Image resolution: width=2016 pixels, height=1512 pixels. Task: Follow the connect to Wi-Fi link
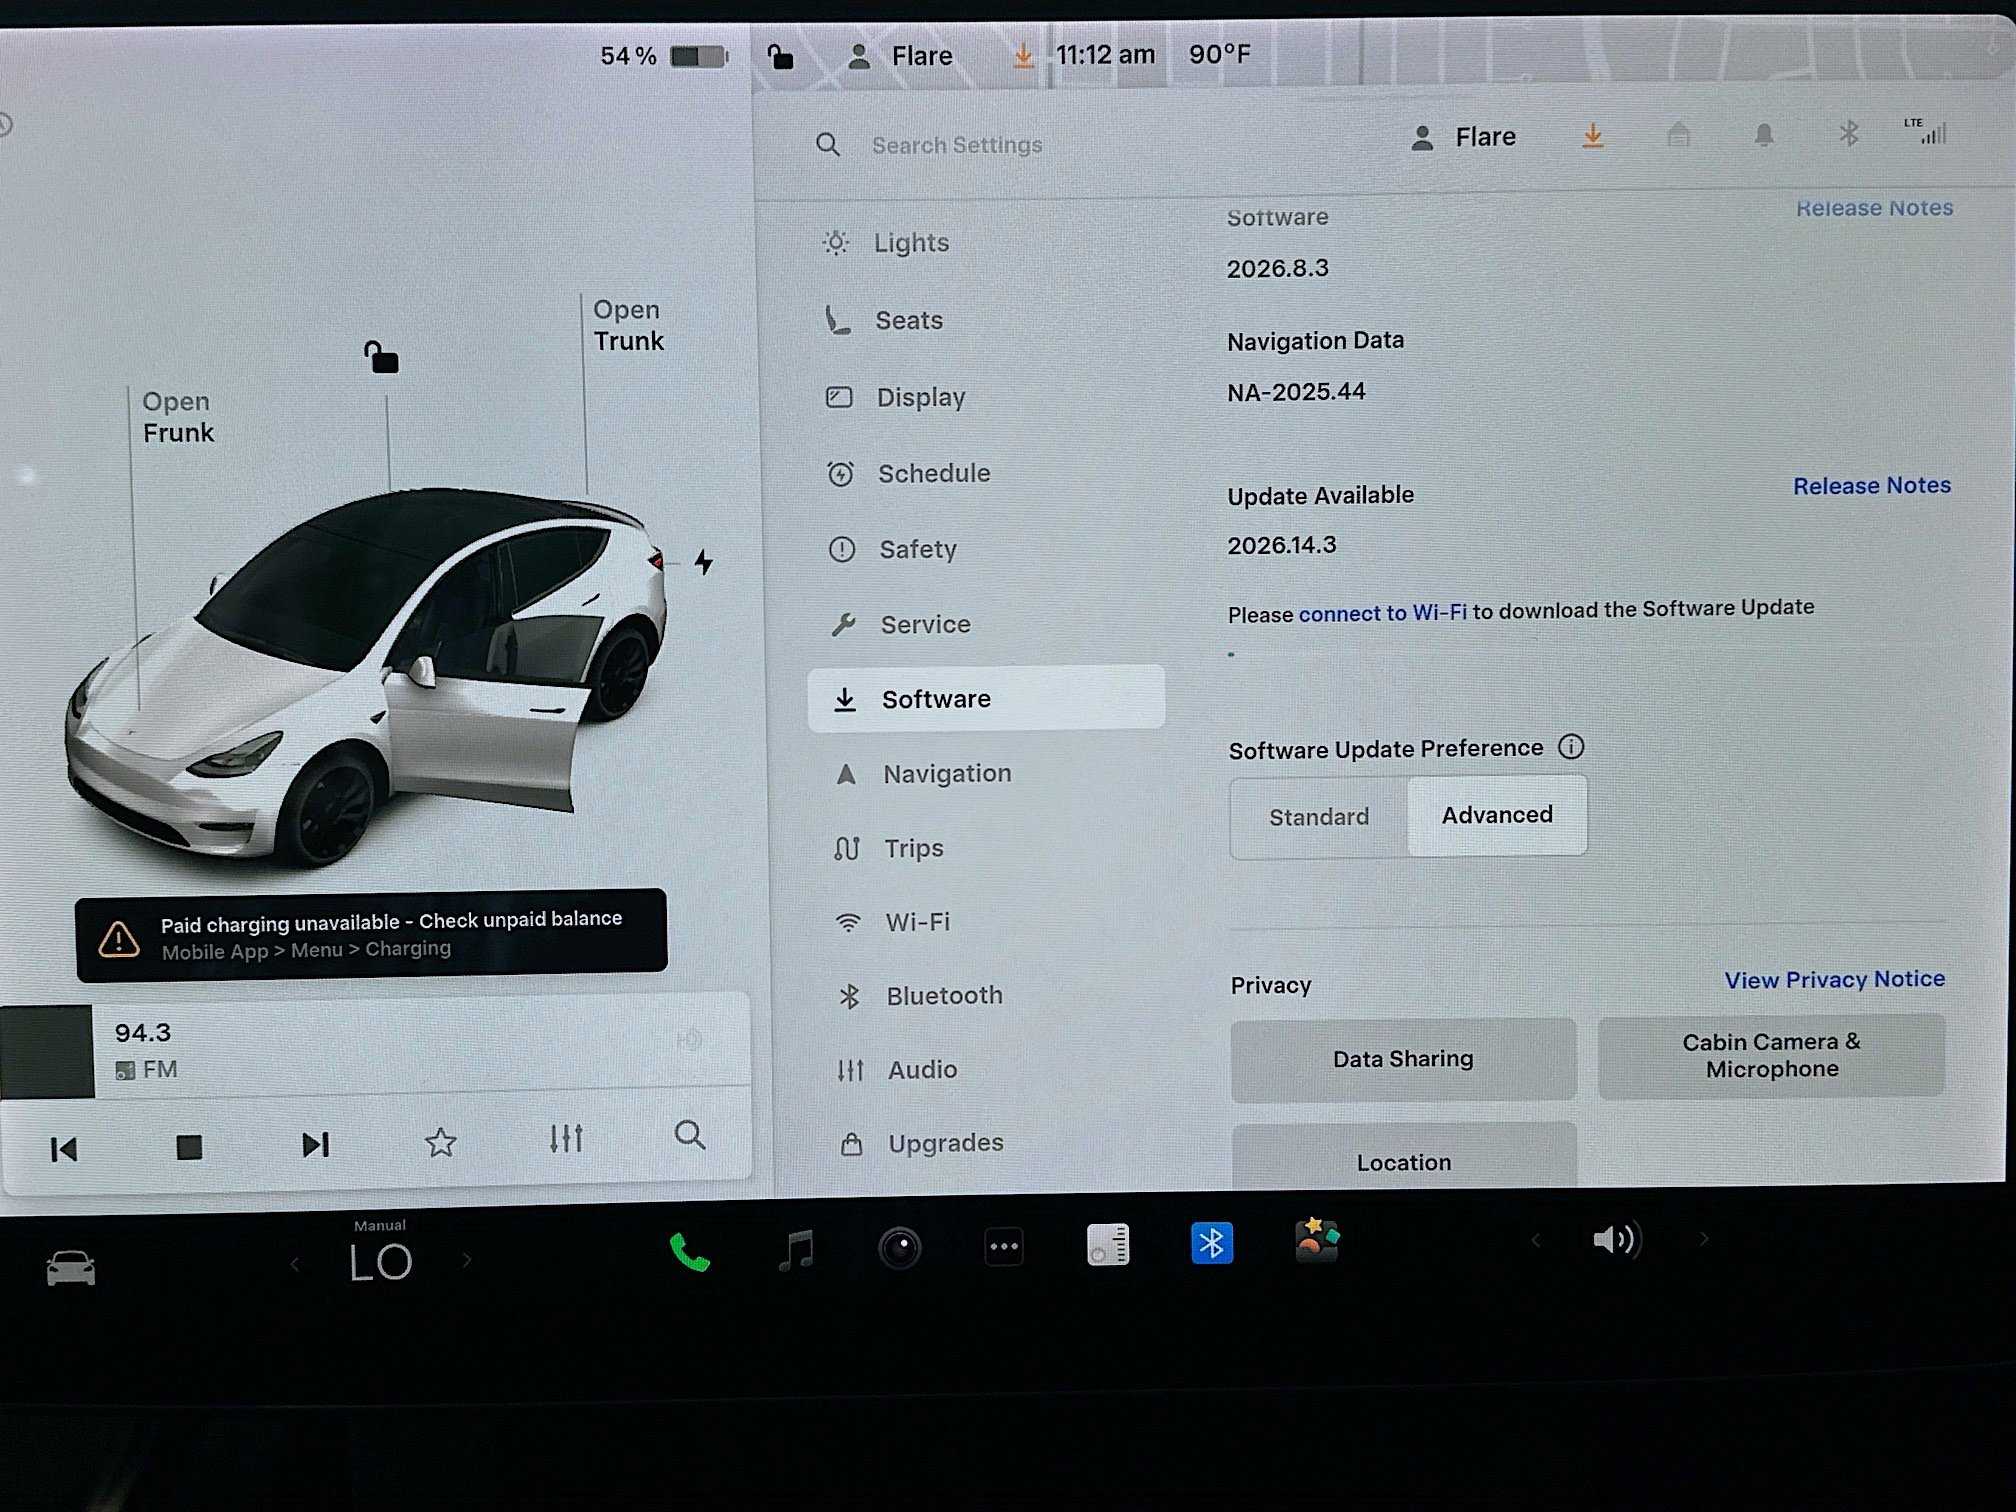pyautogui.click(x=1382, y=612)
